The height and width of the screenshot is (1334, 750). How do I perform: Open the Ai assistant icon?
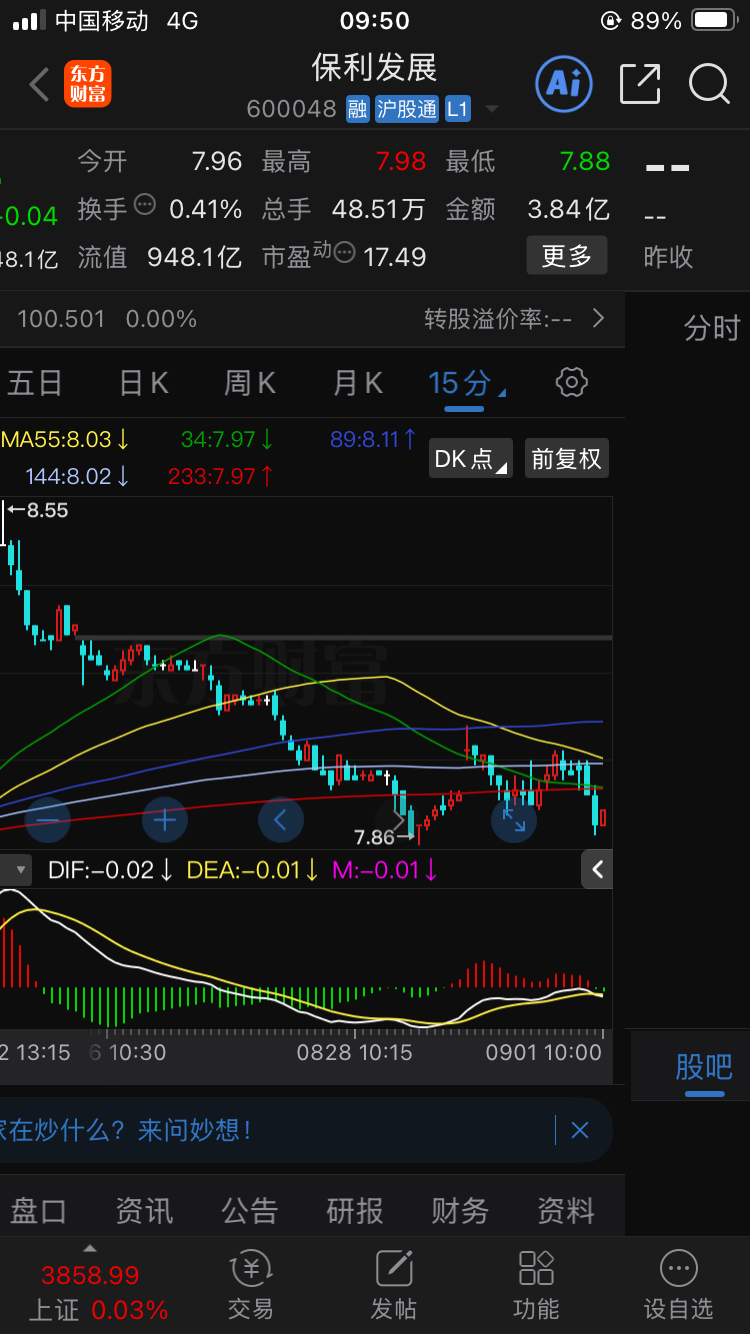click(564, 84)
